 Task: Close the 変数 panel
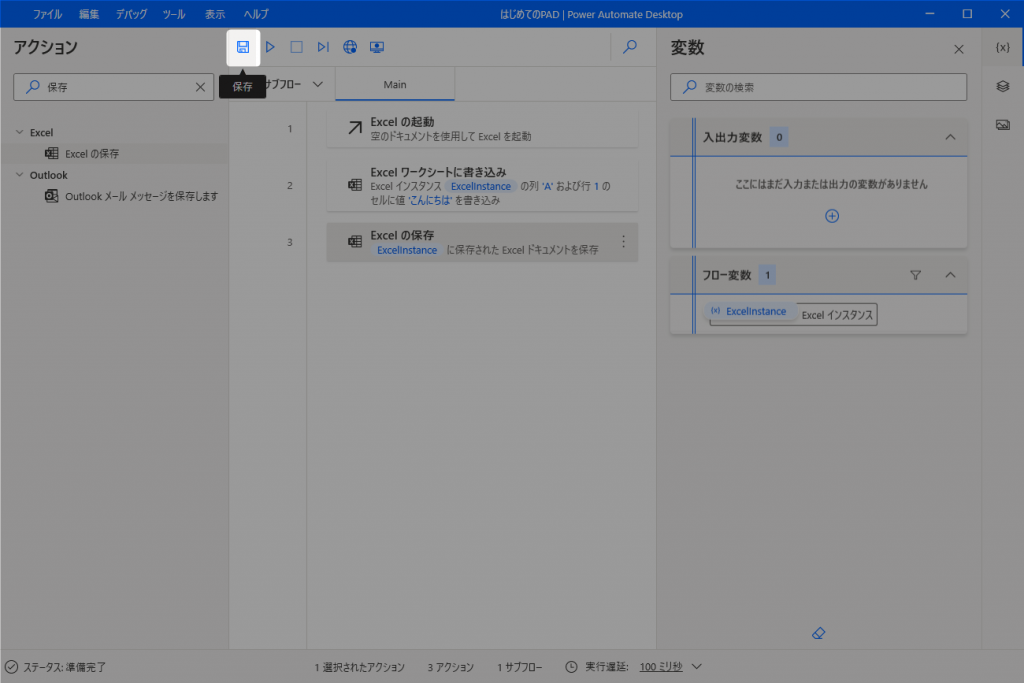959,49
